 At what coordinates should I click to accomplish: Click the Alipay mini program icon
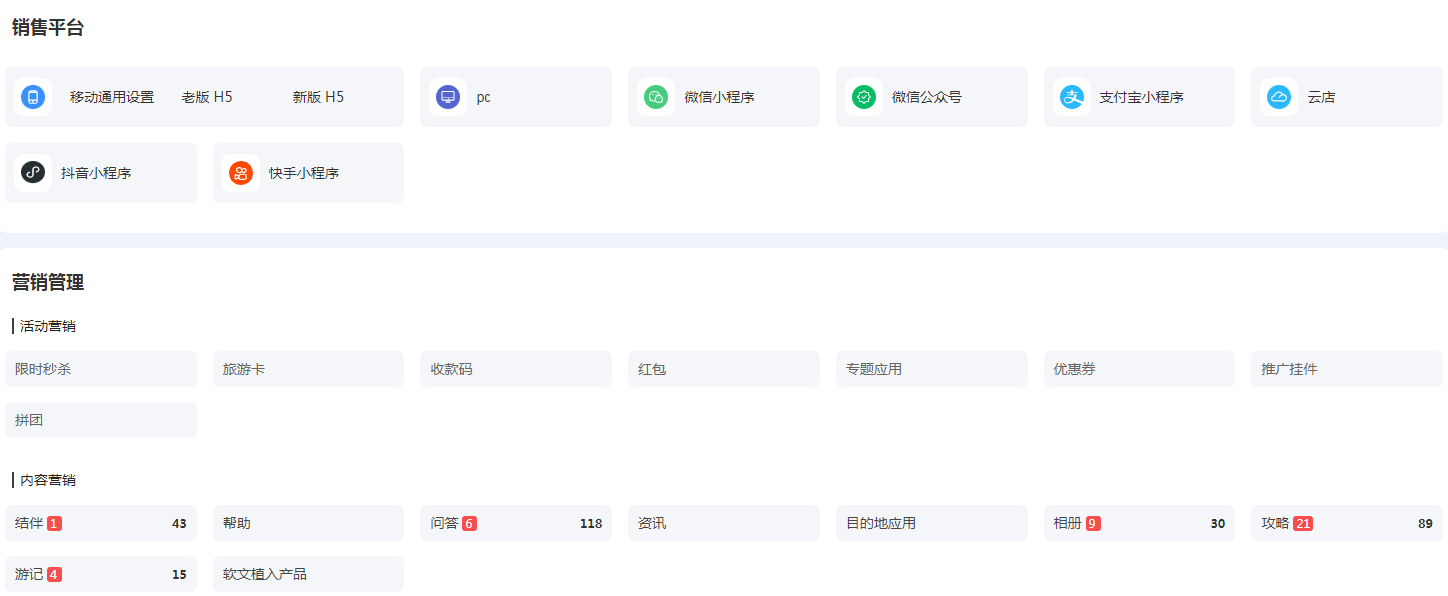tap(1072, 97)
